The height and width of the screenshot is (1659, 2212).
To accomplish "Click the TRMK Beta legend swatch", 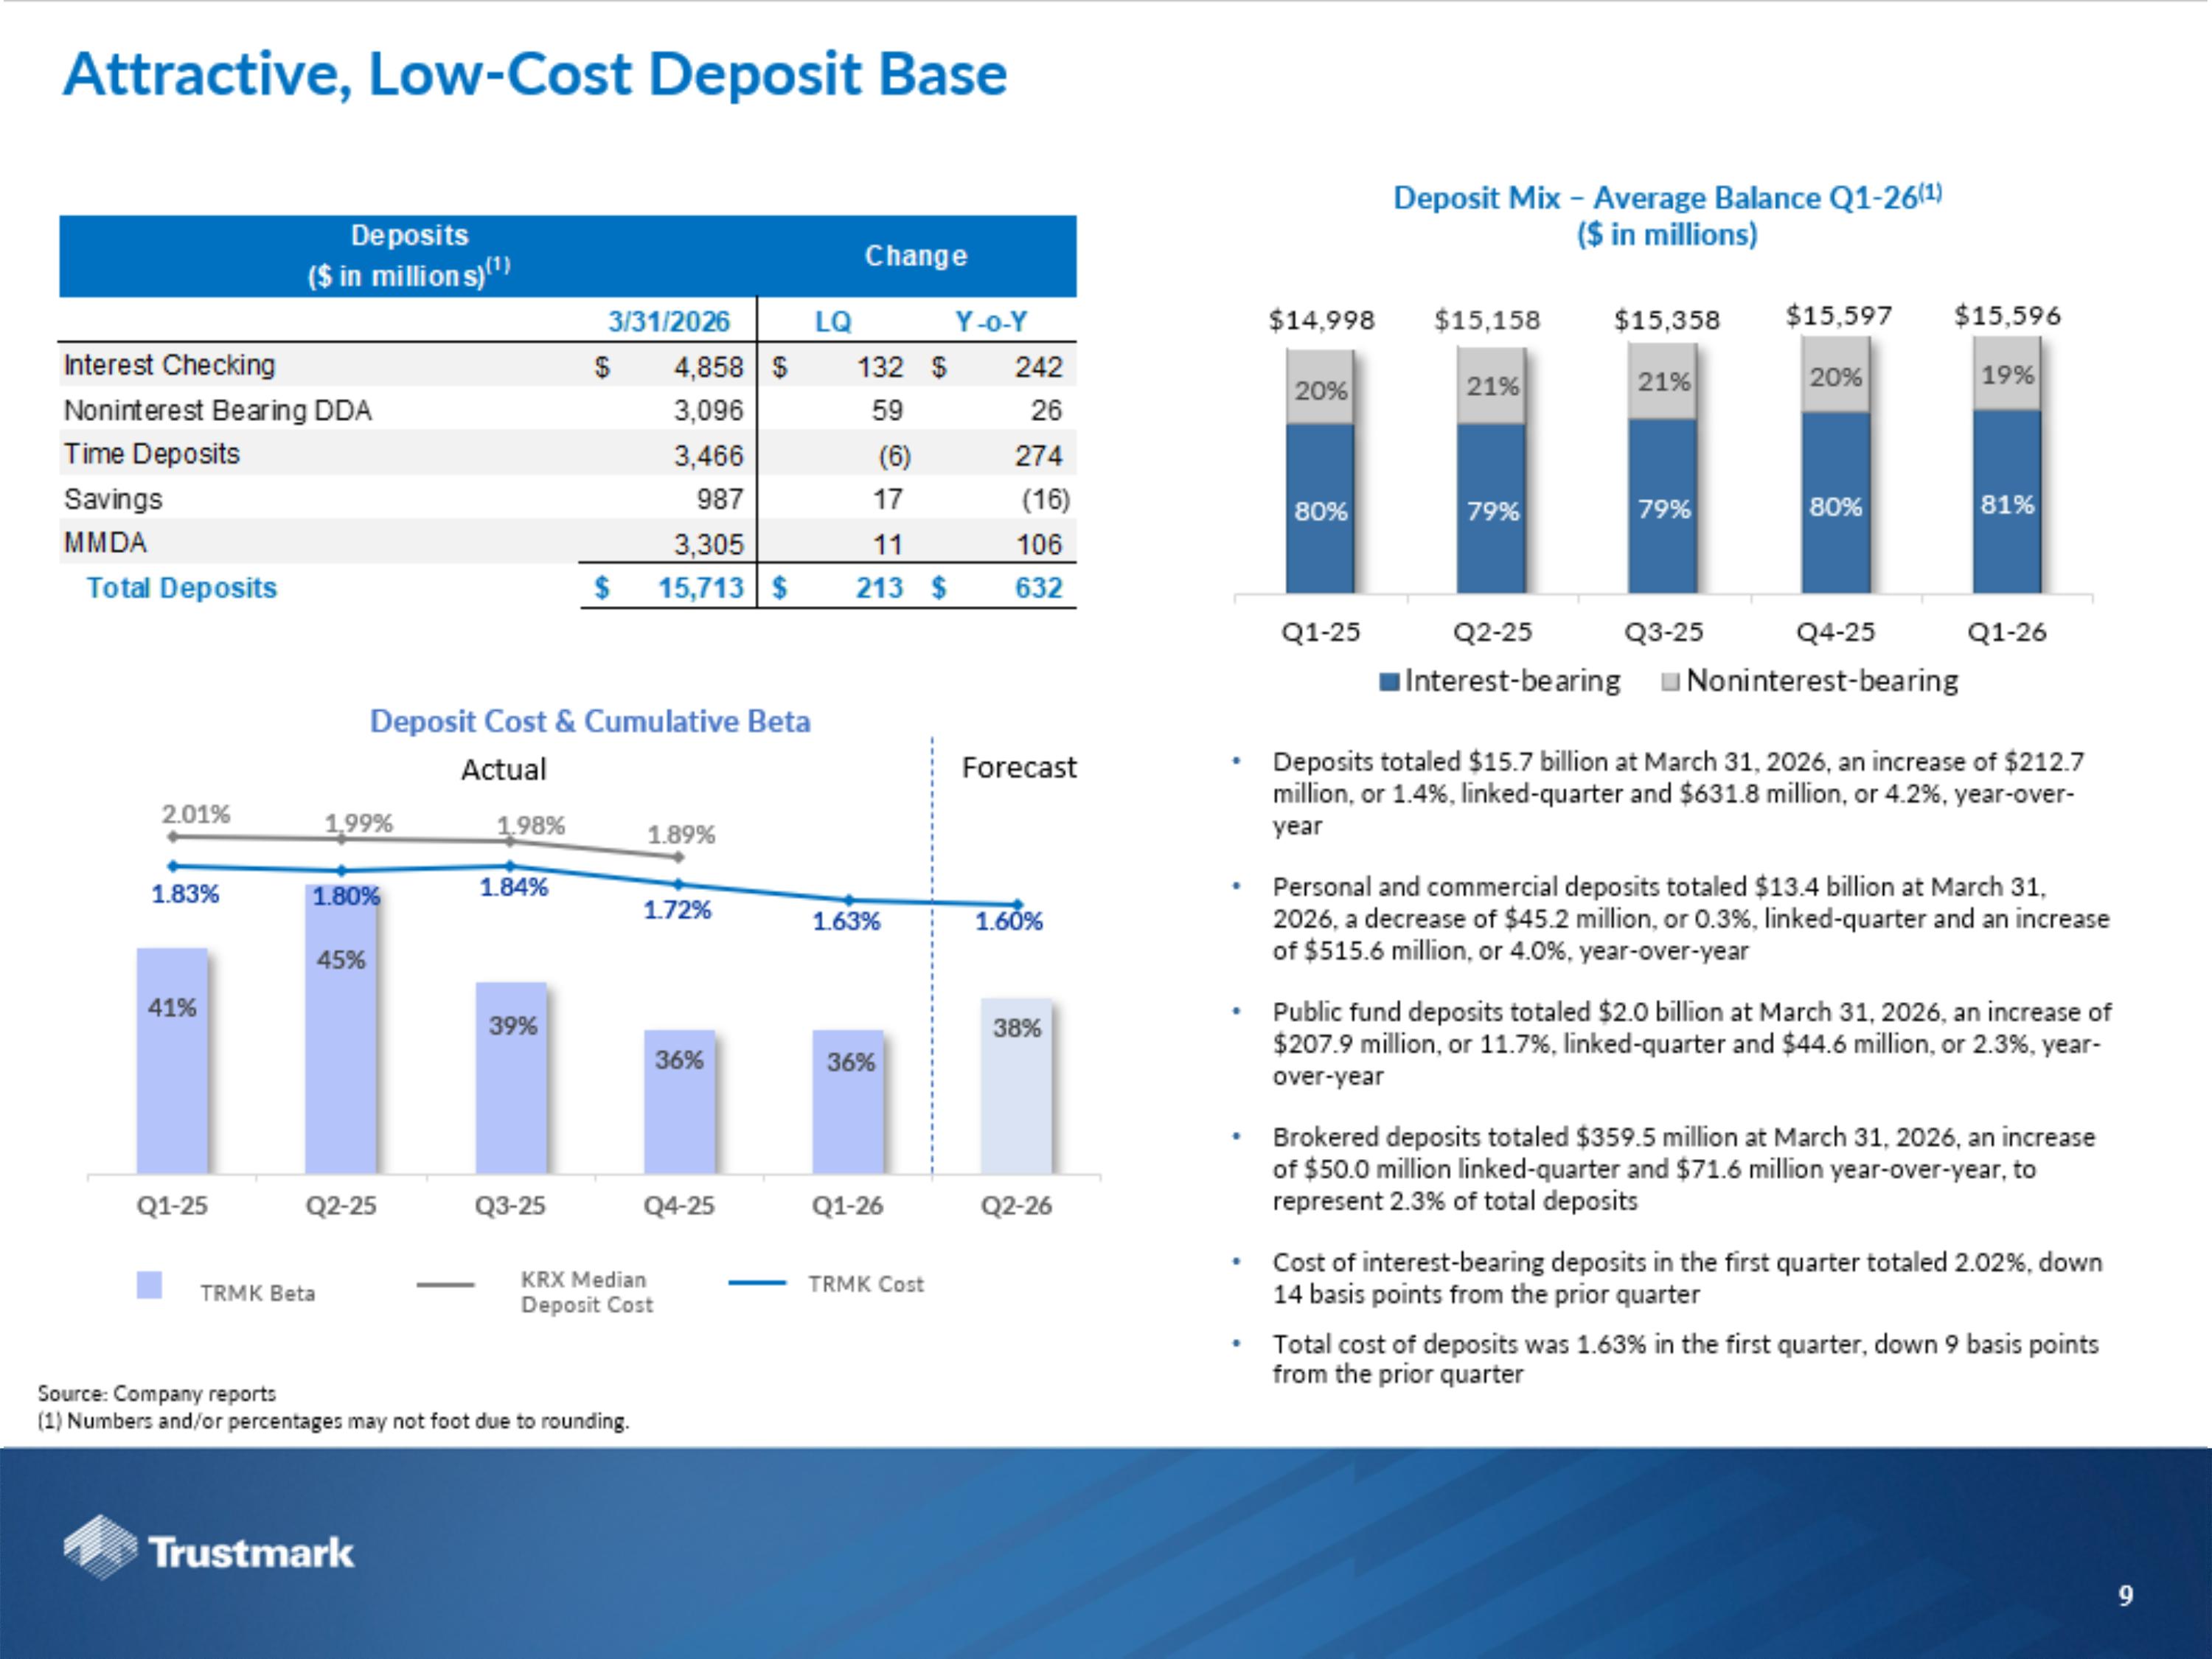I will point(149,1285).
